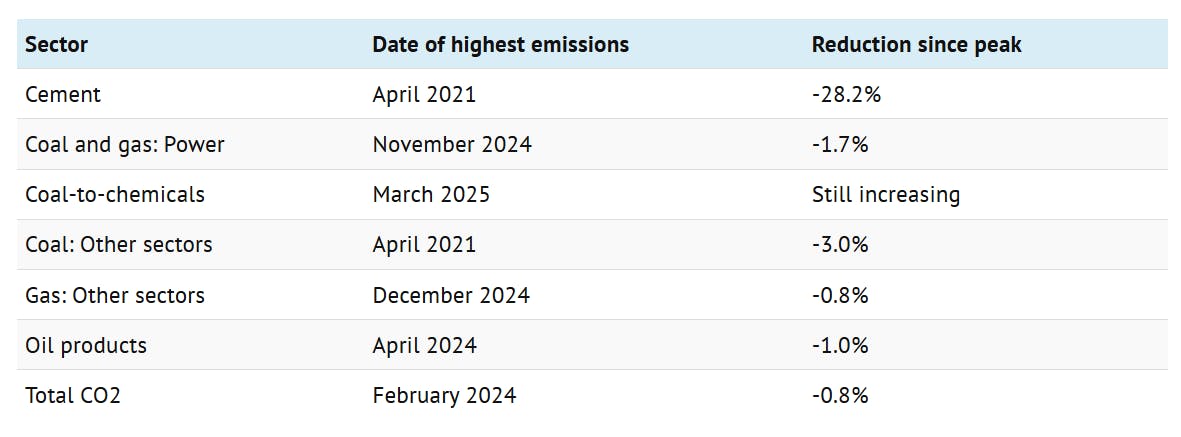Image resolution: width=1181 pixels, height=437 pixels.
Task: Click the March 2025 date cell
Action: 431,194
